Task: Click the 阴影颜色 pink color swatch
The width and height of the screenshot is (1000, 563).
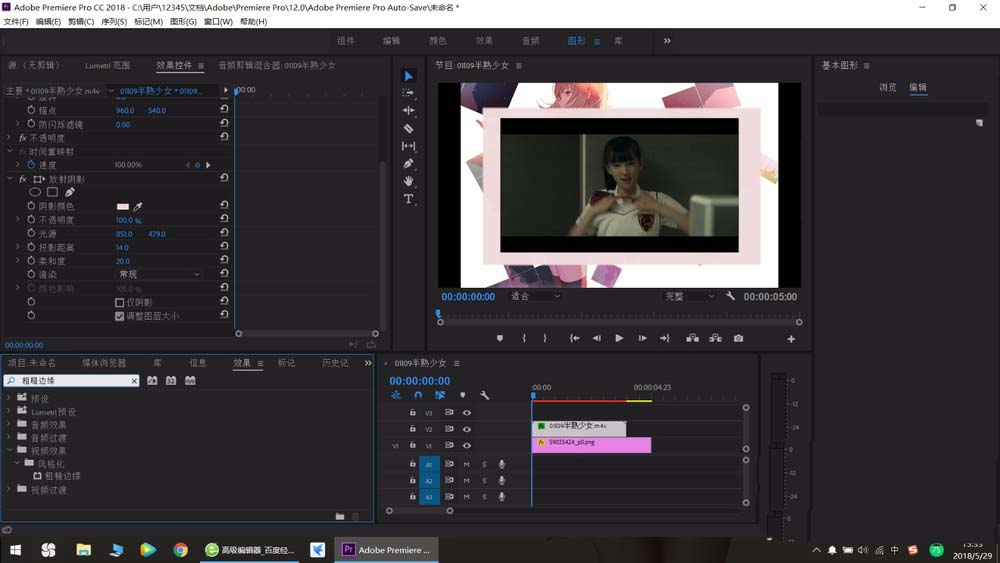Action: coord(122,207)
